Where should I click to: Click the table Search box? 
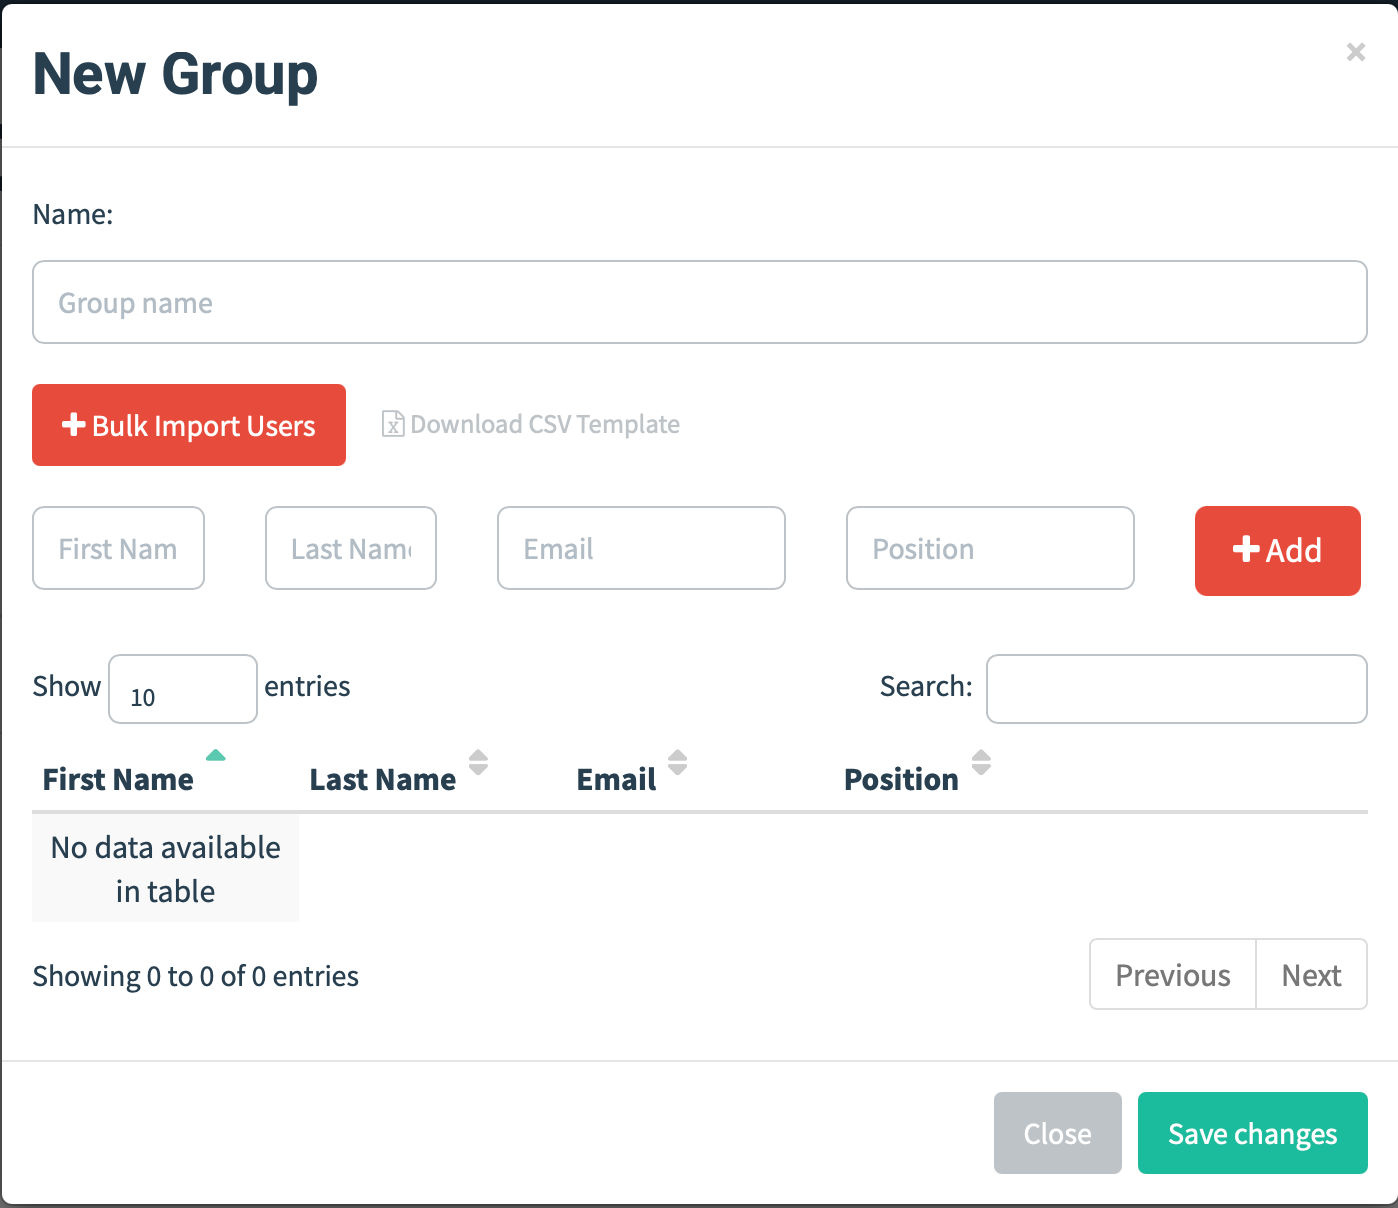(x=1176, y=689)
